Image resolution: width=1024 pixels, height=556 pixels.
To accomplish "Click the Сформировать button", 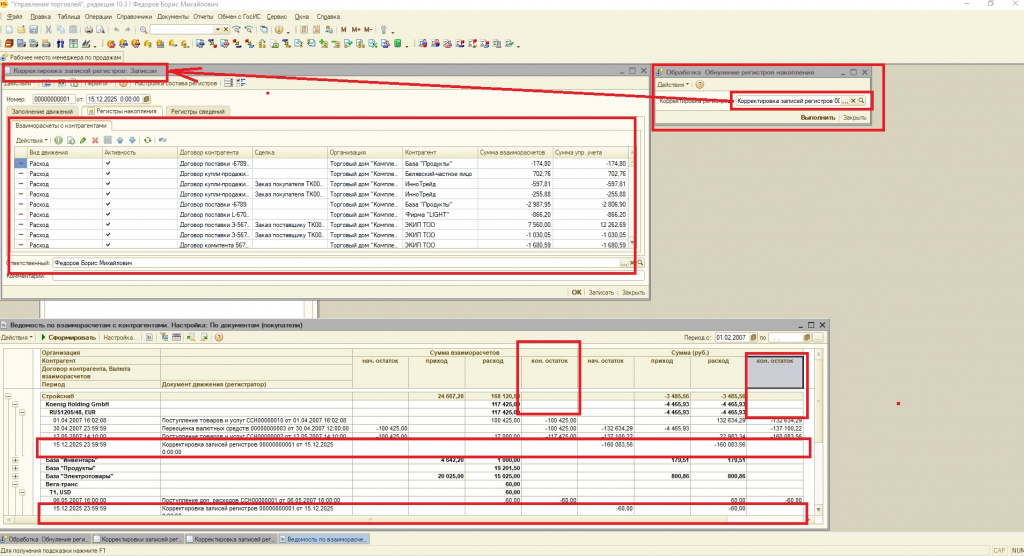I will pos(70,337).
